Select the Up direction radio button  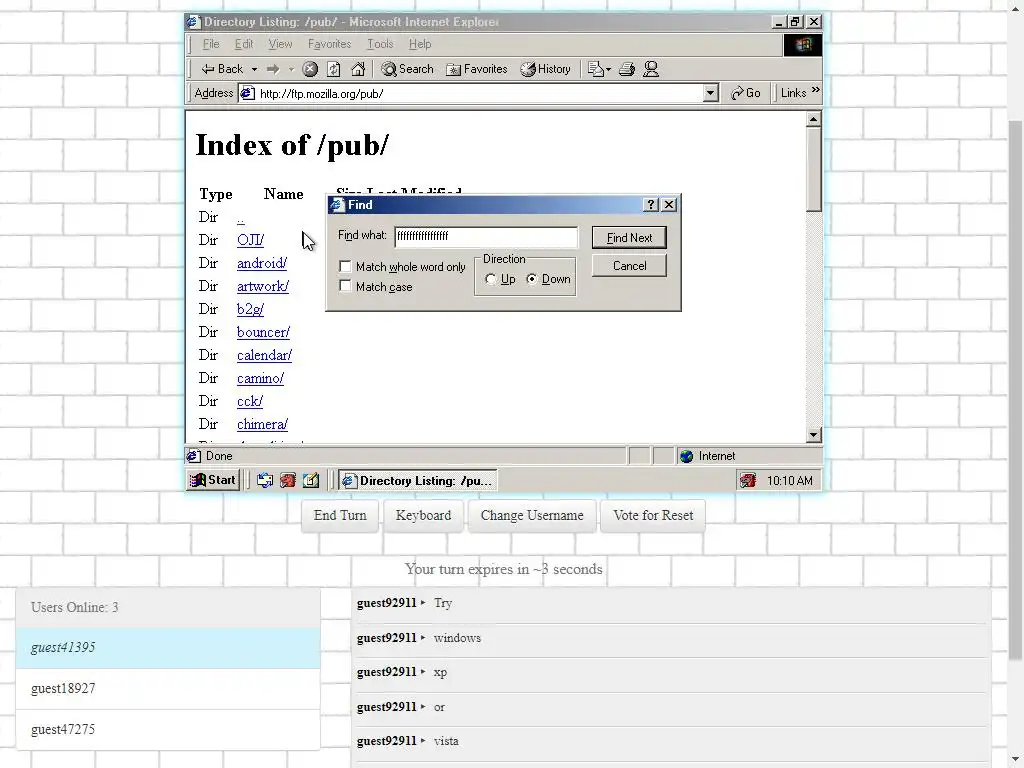[x=490, y=280]
